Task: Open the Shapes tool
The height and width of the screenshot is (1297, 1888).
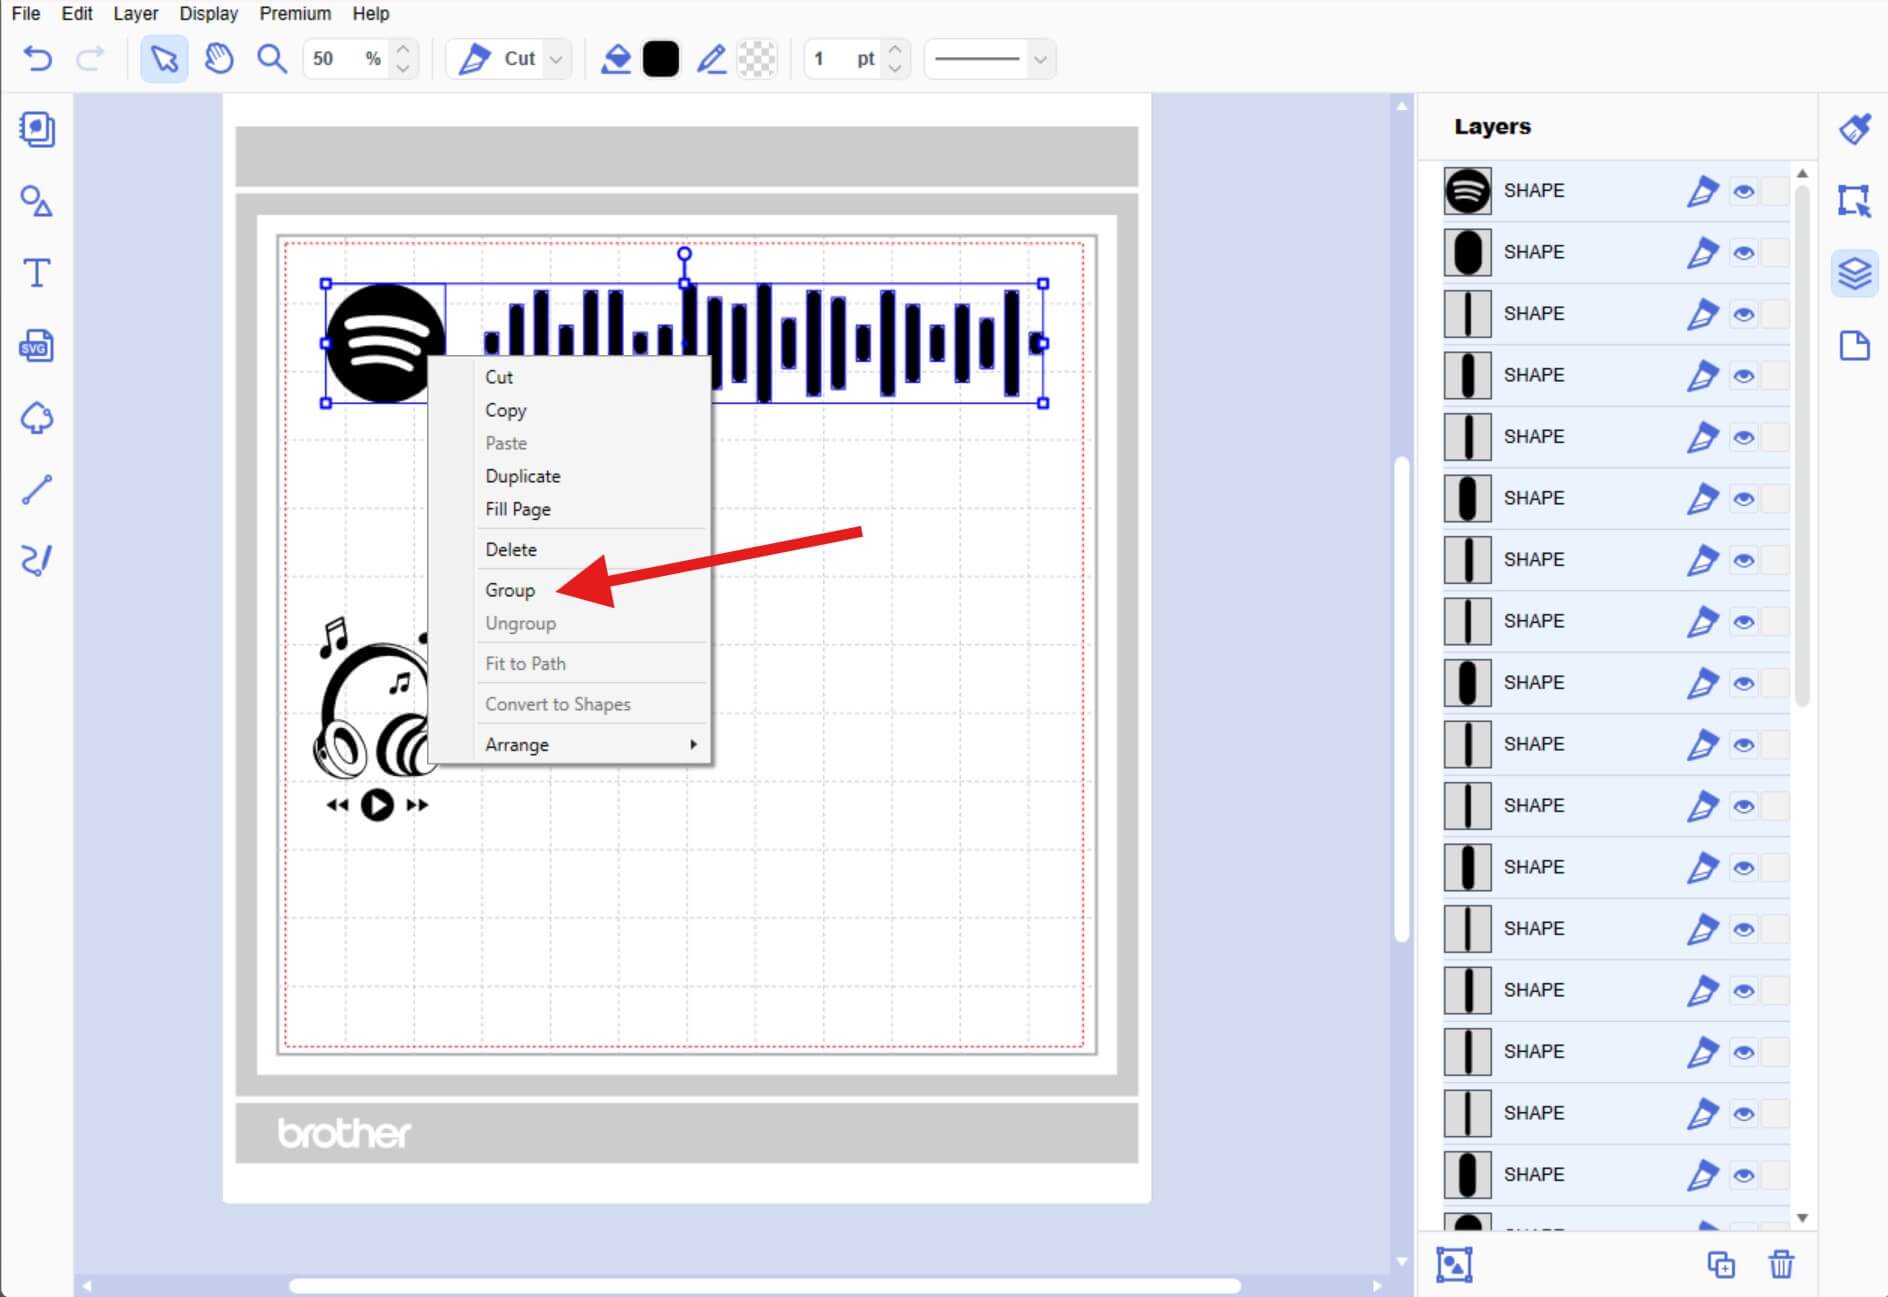Action: (x=35, y=201)
